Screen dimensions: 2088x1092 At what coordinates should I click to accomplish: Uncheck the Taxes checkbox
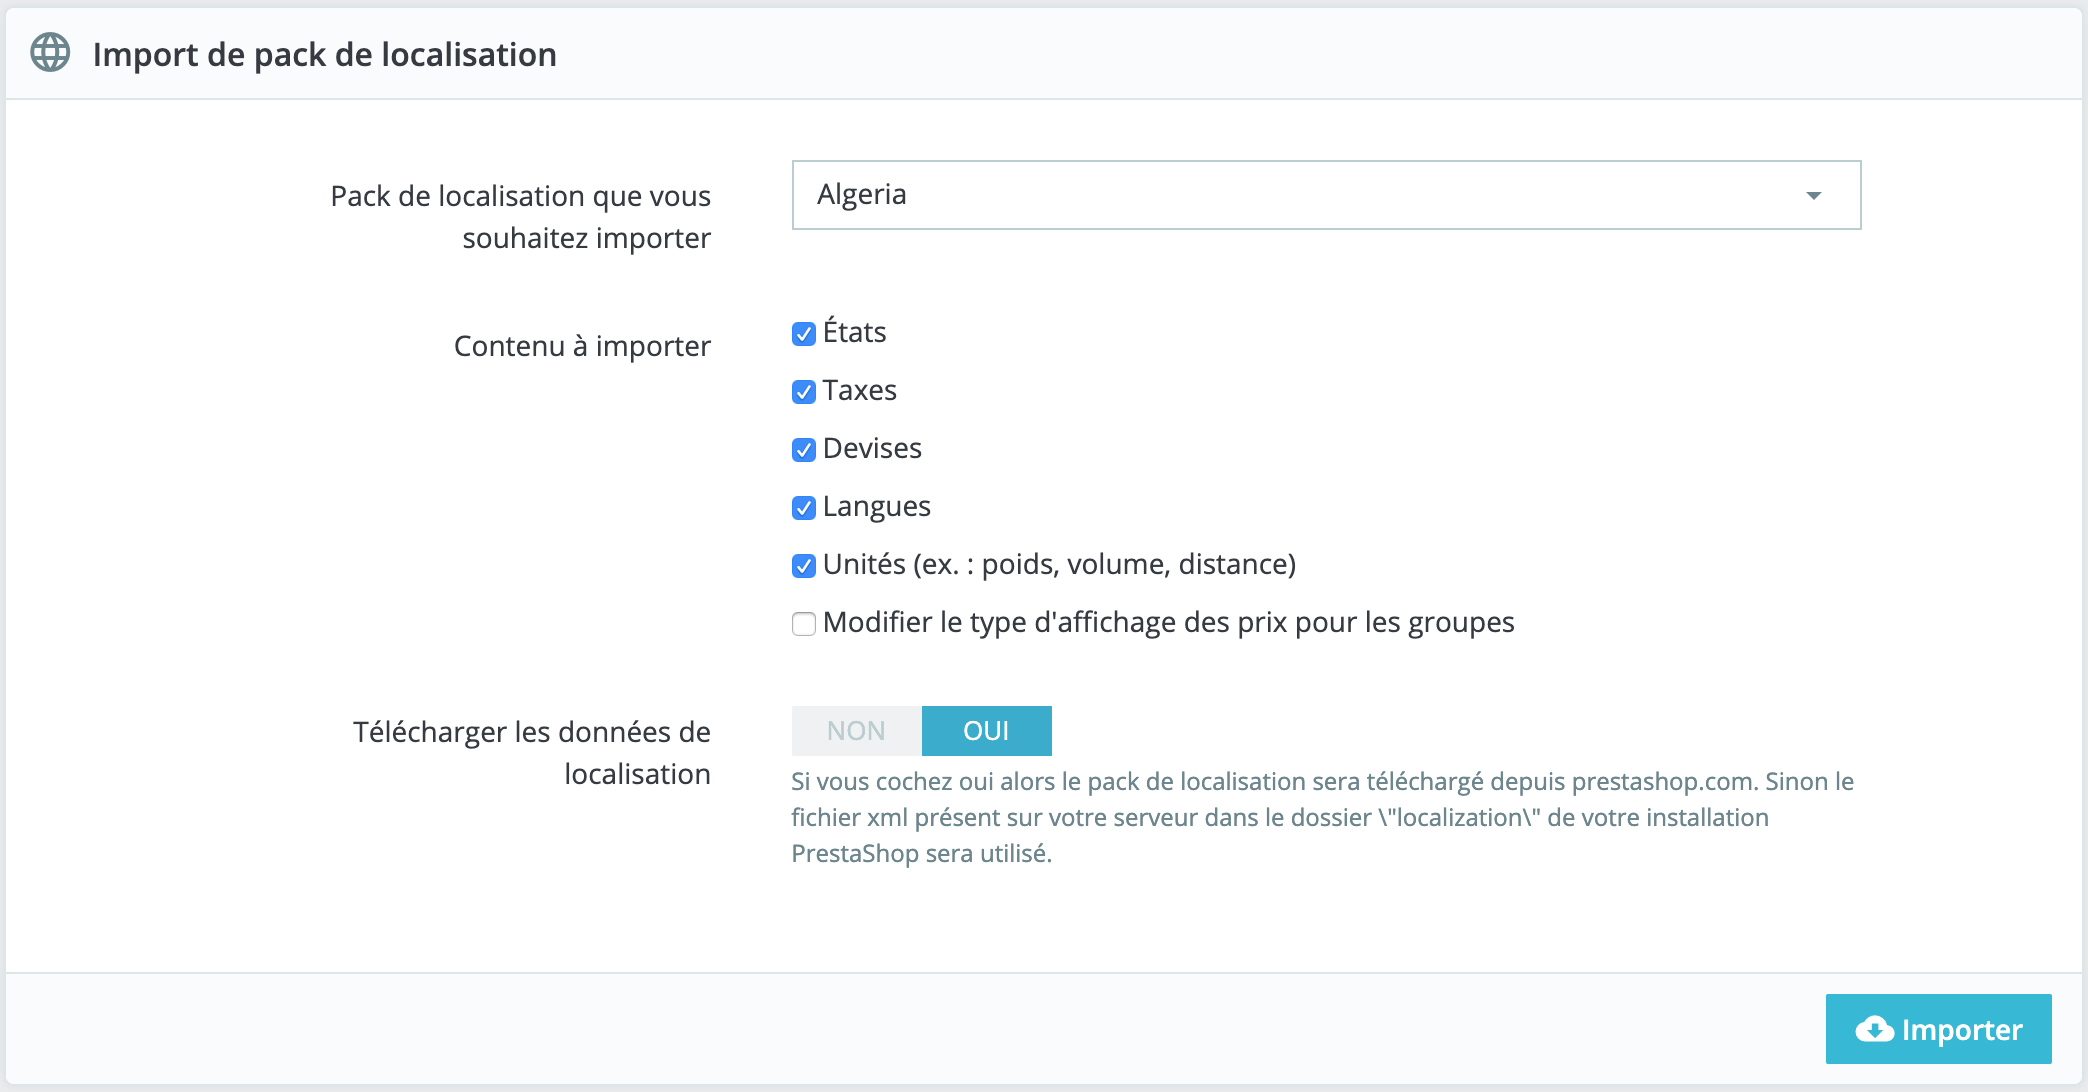tap(804, 392)
